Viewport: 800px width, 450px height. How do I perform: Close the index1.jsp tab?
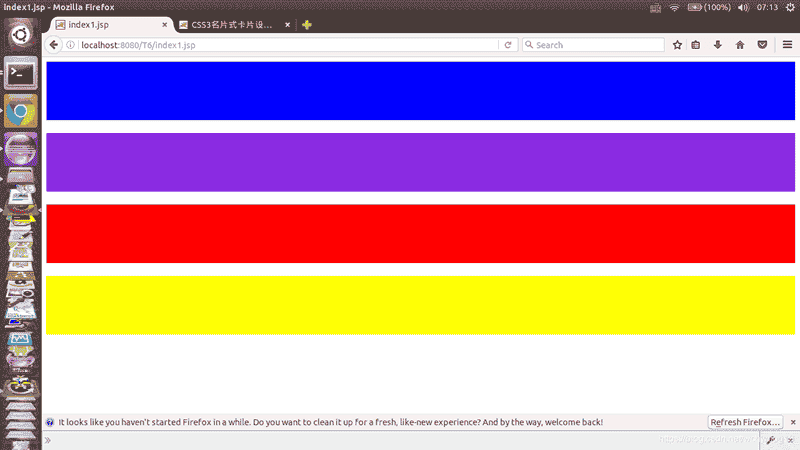point(165,25)
